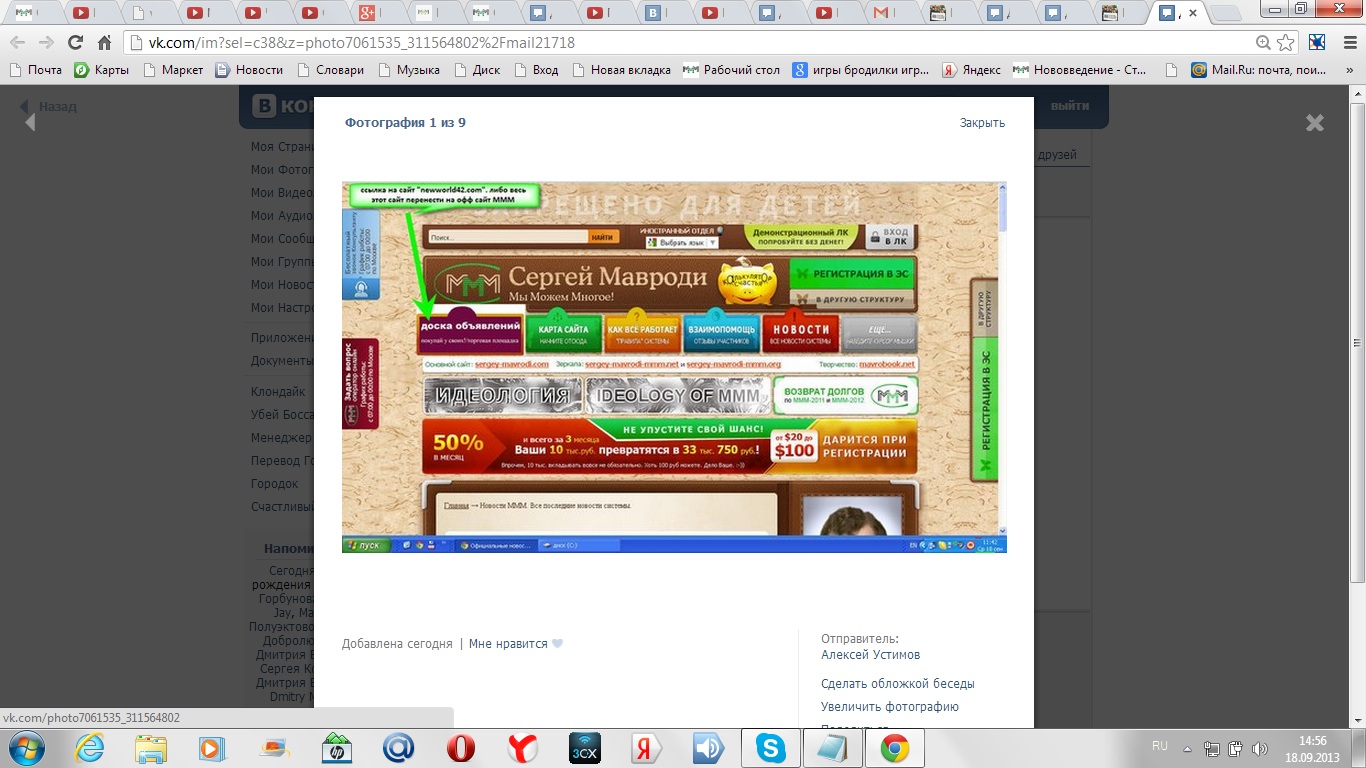Close the photo viewer via Закрыть link
The image size is (1366, 768).
[982, 123]
